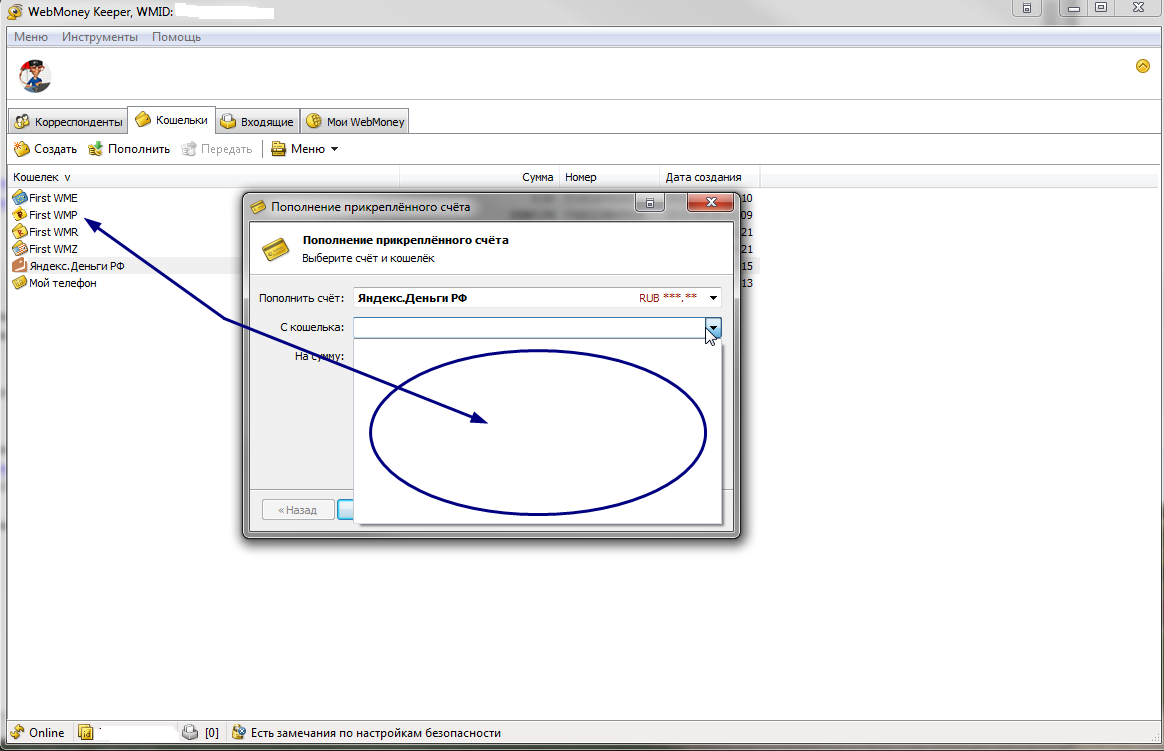This screenshot has height=751, width=1164.
Task: Open the Помощь menu
Action: (176, 37)
